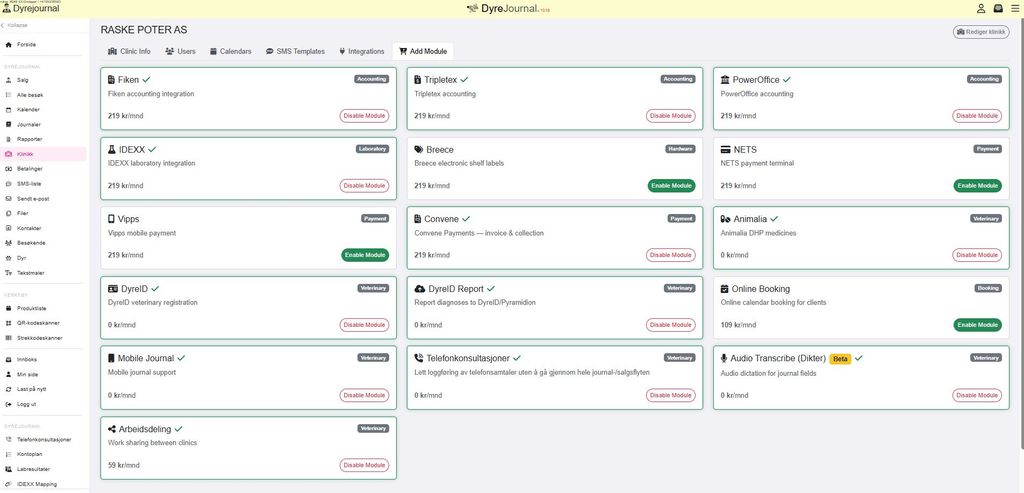
Task: Disable the DyreID veterinary registration module
Action: 364,325
